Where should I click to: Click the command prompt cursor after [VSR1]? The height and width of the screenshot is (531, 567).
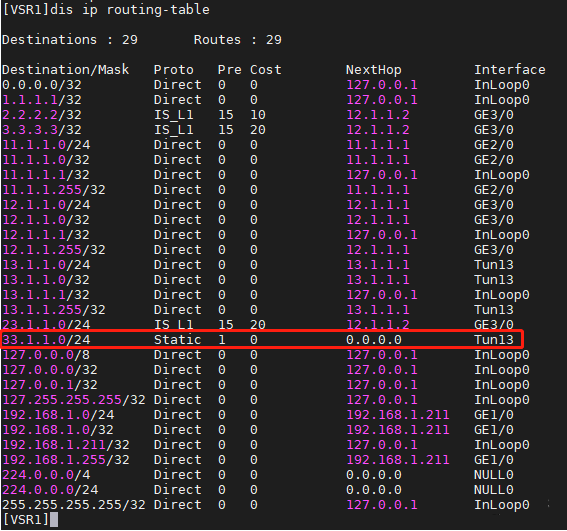tap(54, 519)
